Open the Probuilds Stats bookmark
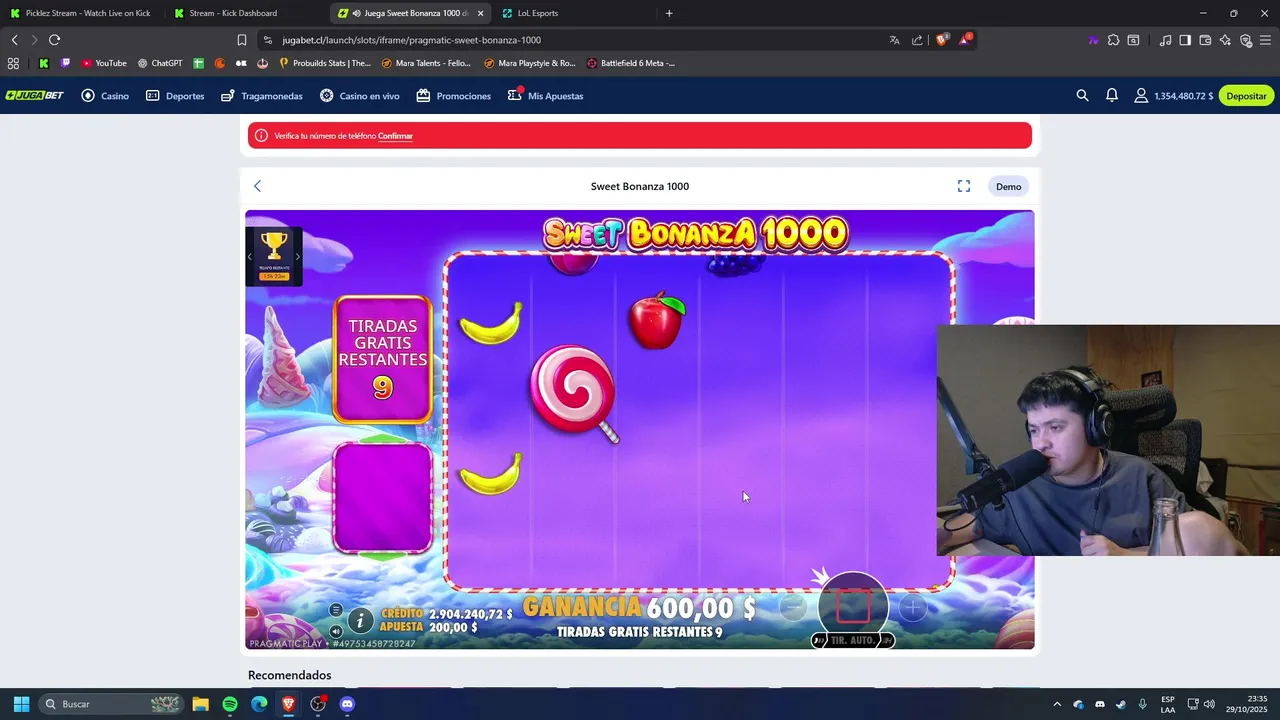This screenshot has height=720, width=1280. coord(325,63)
